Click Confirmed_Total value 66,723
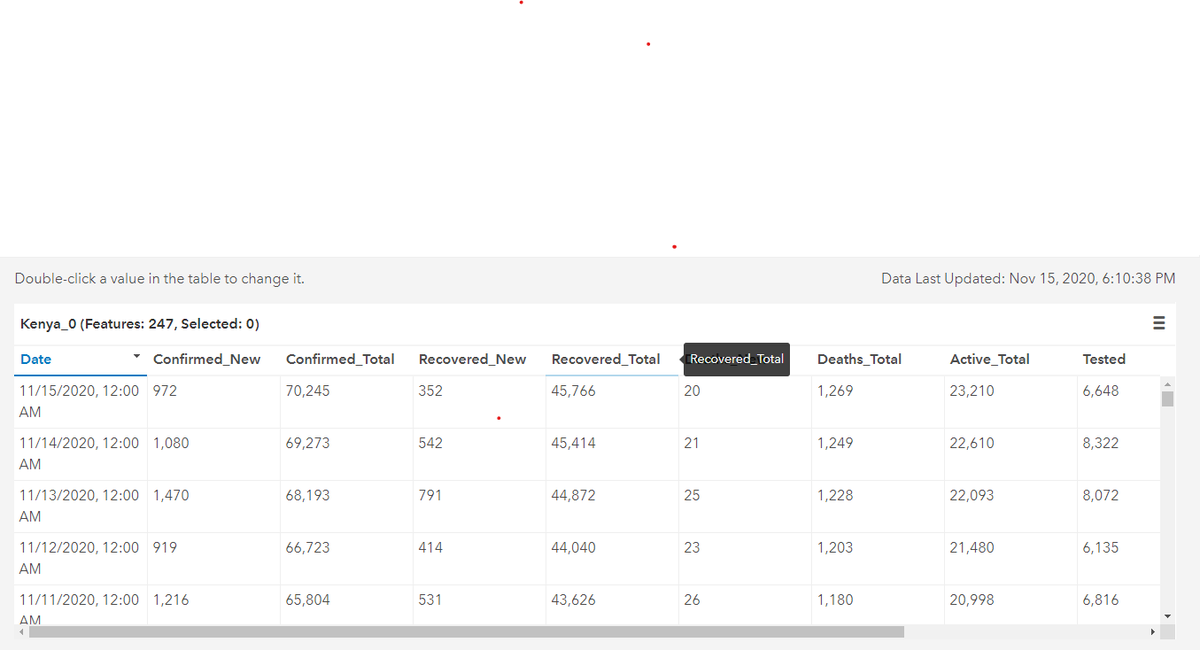 pos(308,547)
